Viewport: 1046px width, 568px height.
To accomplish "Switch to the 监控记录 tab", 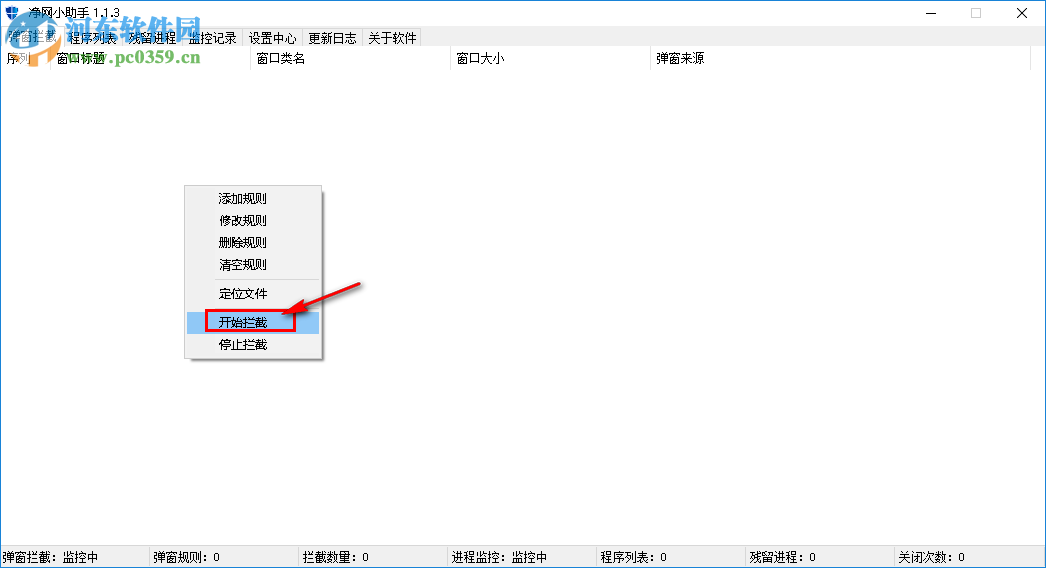I will [x=213, y=38].
